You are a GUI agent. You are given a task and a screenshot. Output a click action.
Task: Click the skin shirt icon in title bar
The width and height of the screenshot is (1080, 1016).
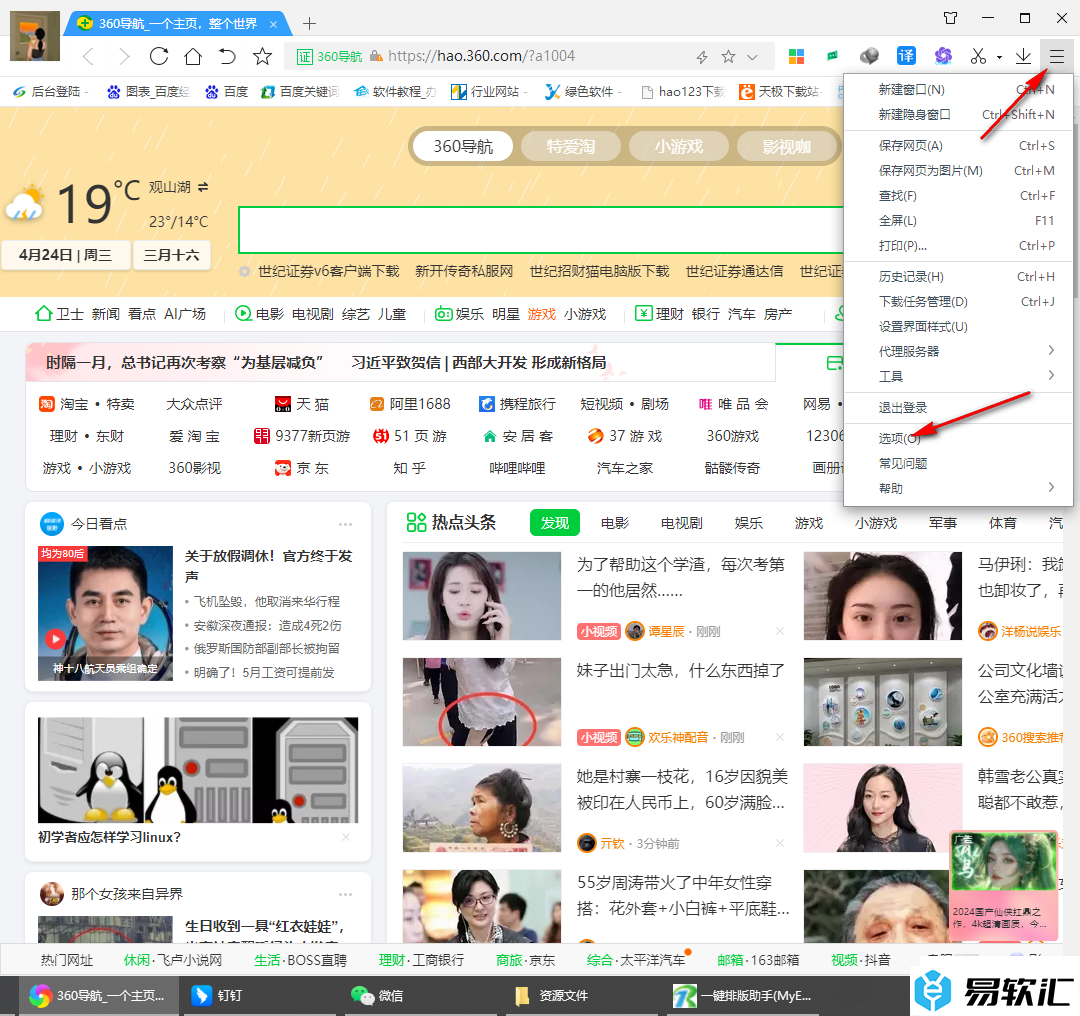951,18
